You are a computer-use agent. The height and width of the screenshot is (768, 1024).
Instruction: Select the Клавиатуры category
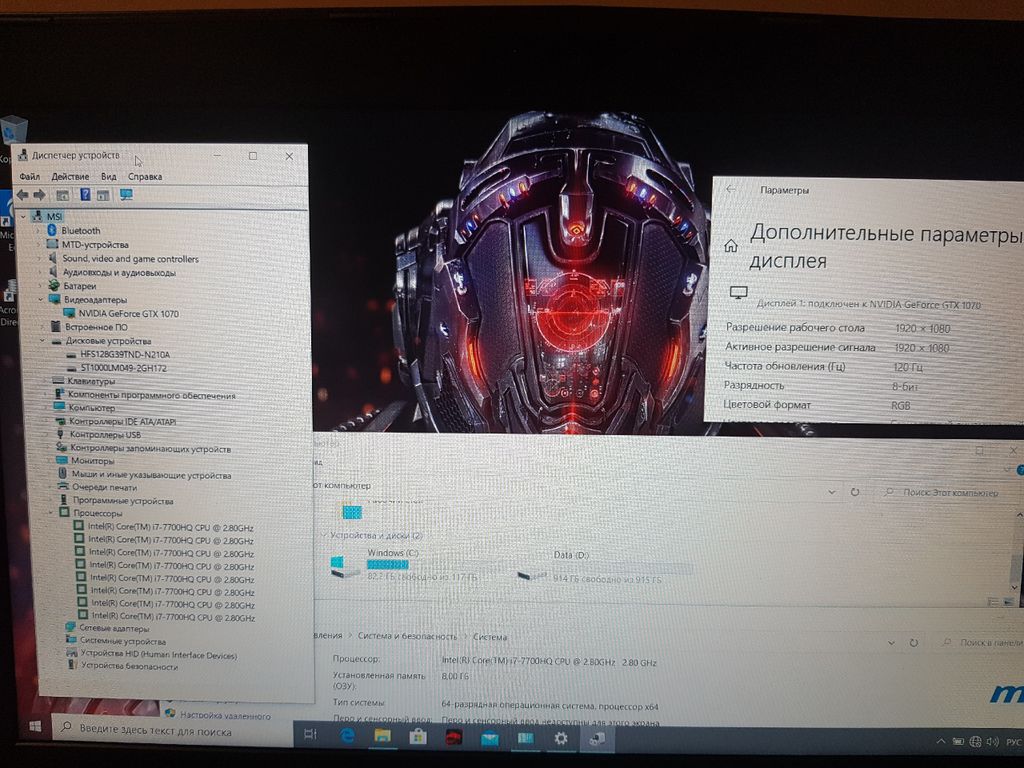[91, 381]
